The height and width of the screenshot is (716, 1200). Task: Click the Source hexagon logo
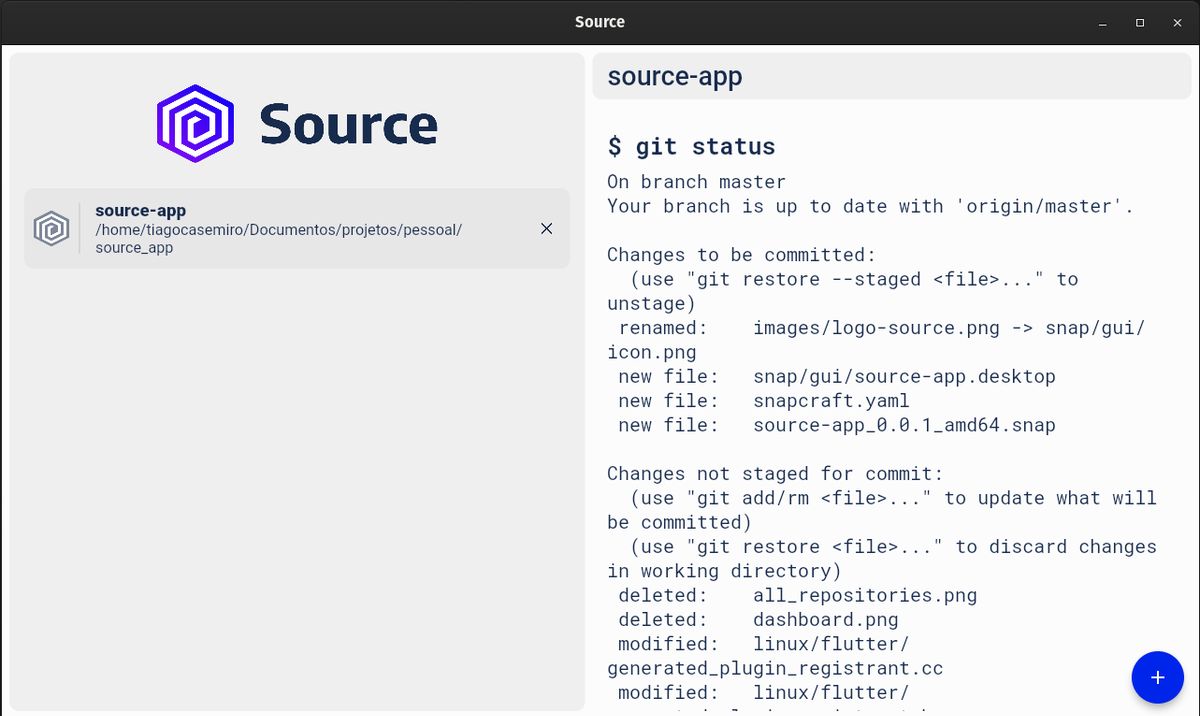point(194,123)
